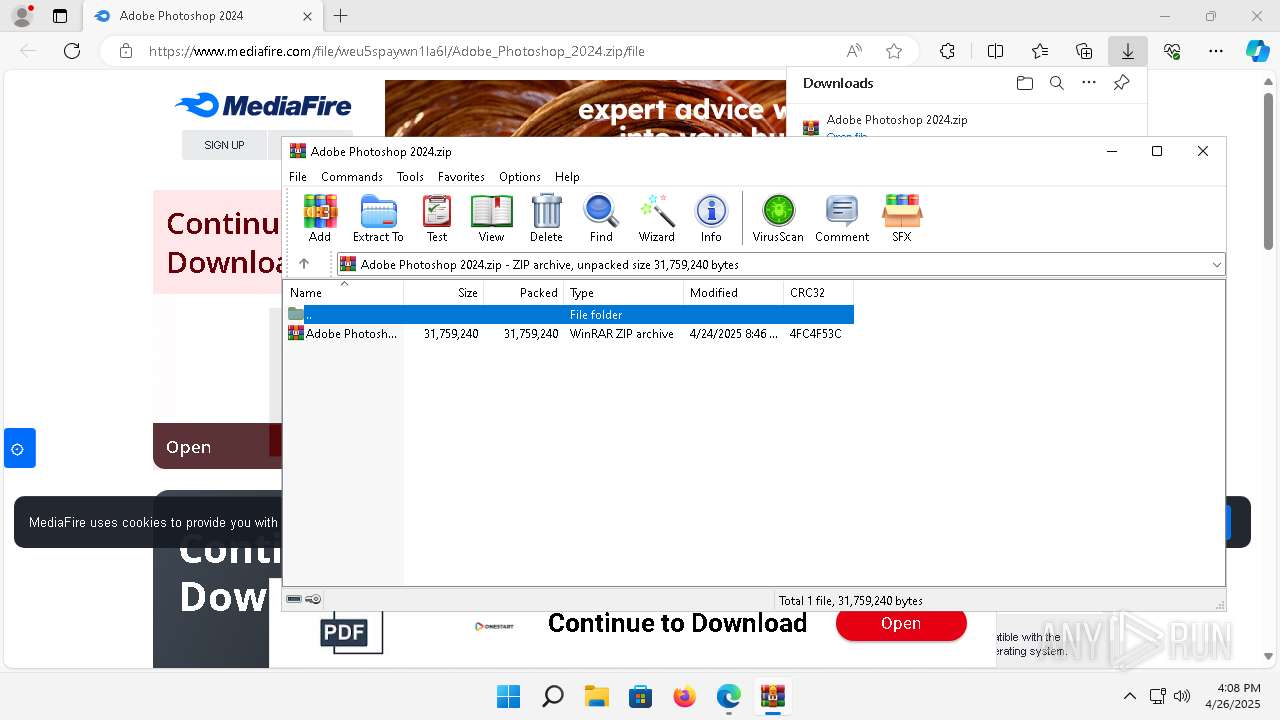Show archive Info icon

[x=711, y=218]
